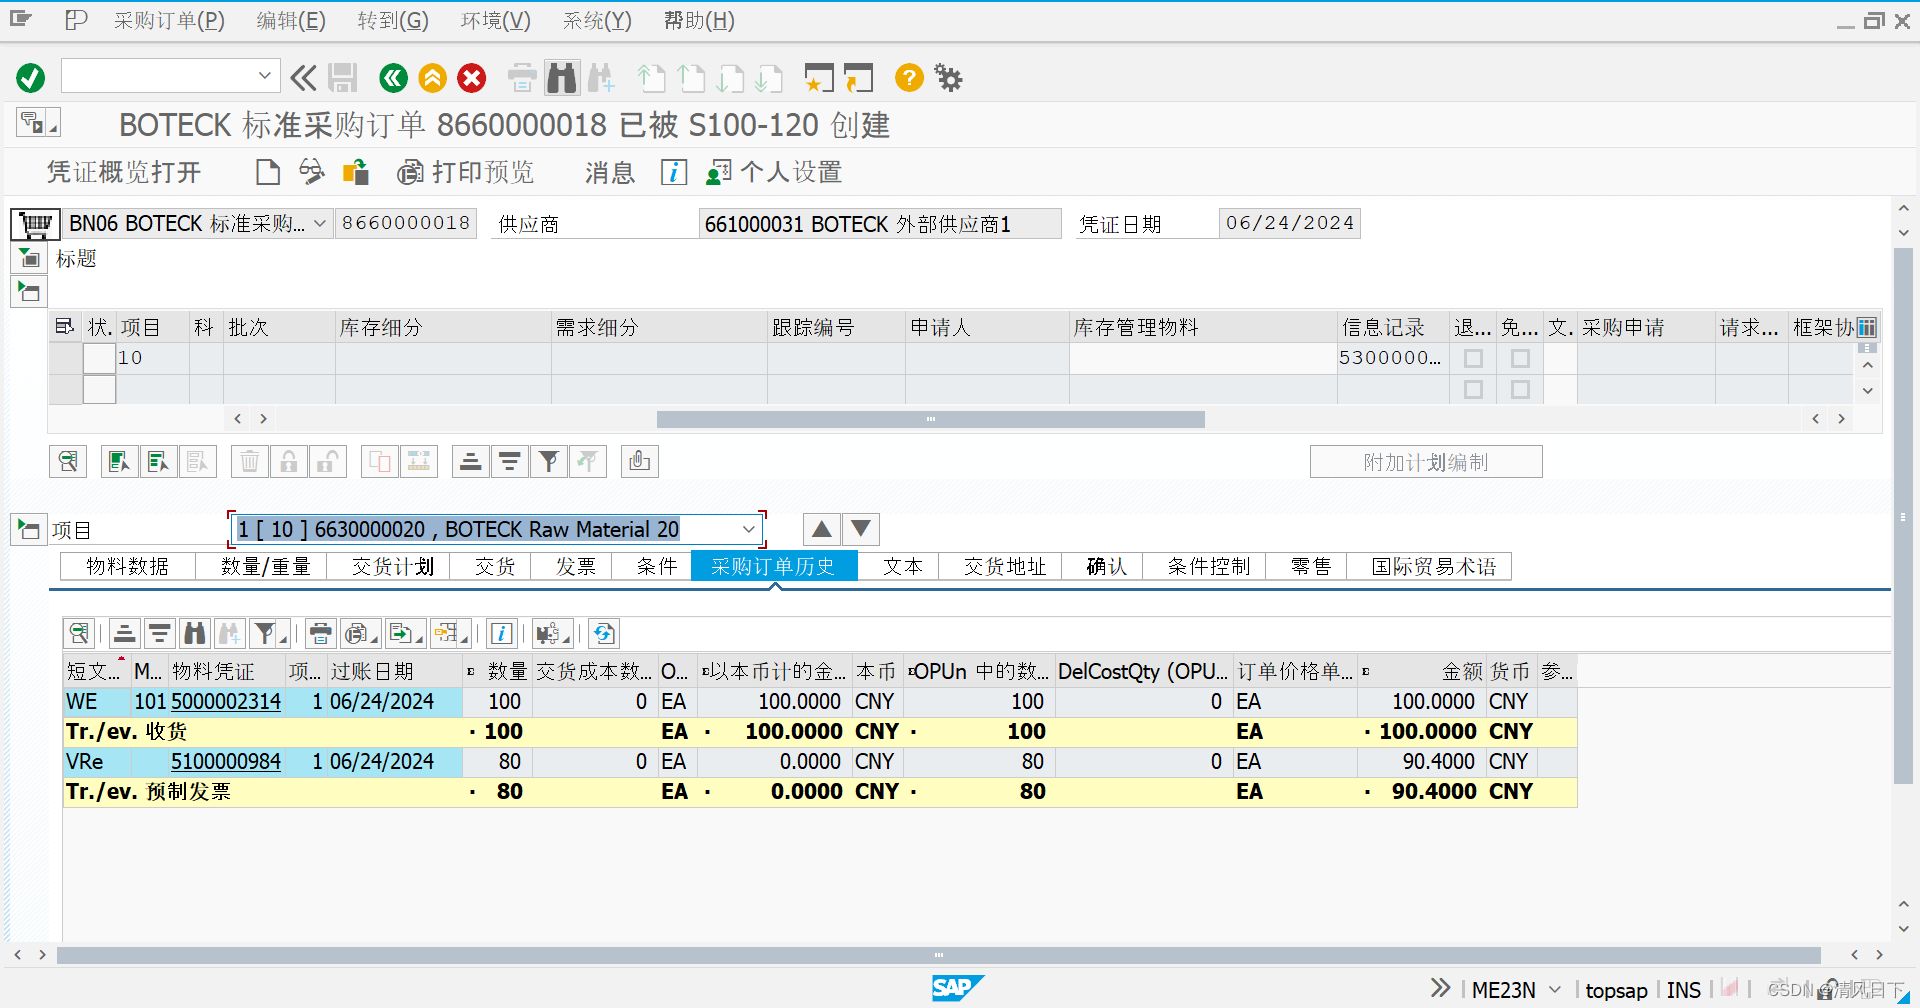Open filter dropdown in history toolbar
The width and height of the screenshot is (1920, 1008).
[270, 633]
